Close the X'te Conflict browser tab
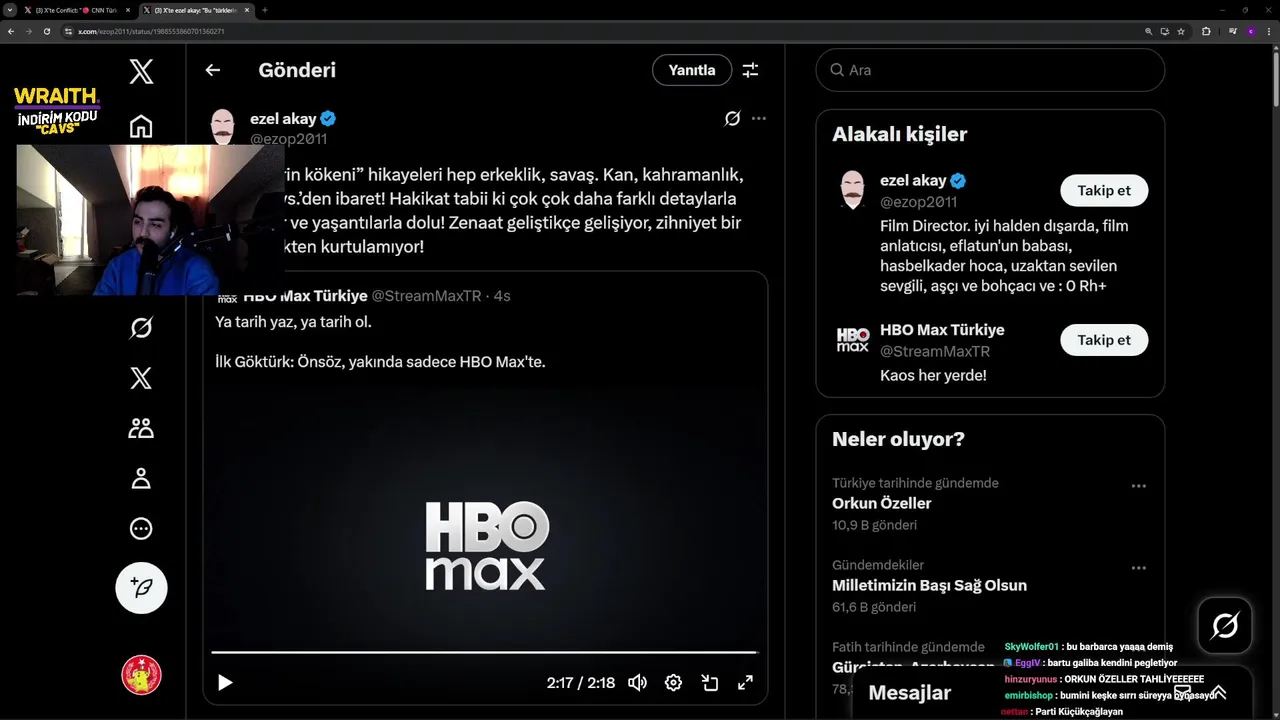This screenshot has width=1280, height=720. click(128, 10)
